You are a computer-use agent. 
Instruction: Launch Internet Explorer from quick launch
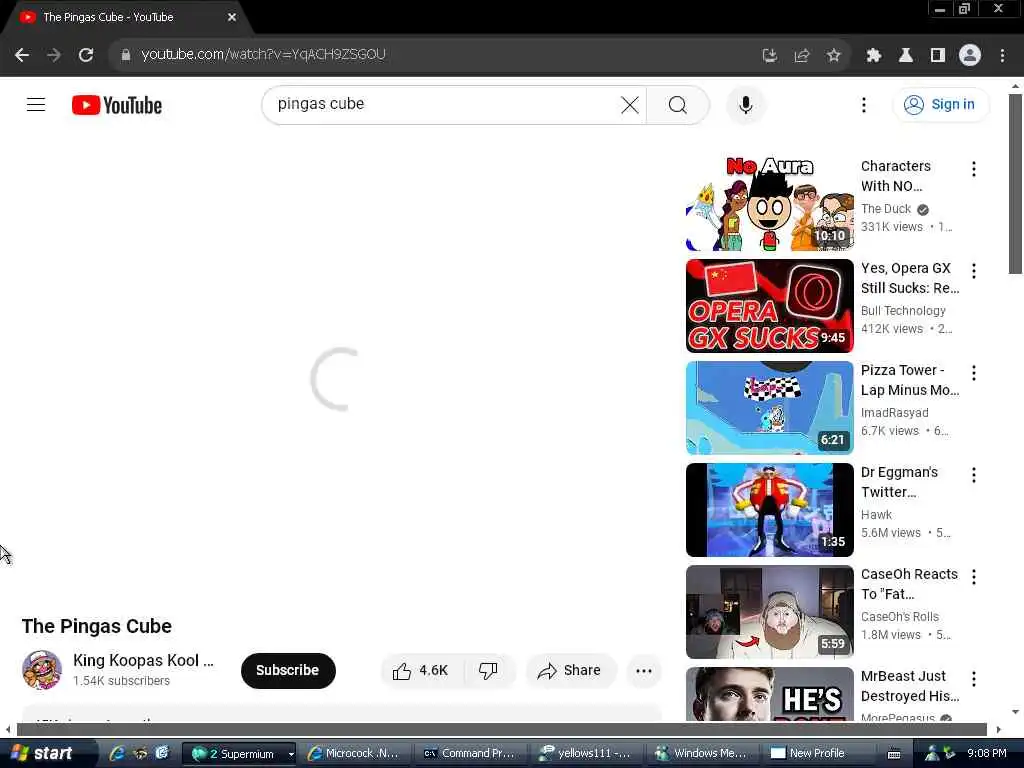click(118, 754)
